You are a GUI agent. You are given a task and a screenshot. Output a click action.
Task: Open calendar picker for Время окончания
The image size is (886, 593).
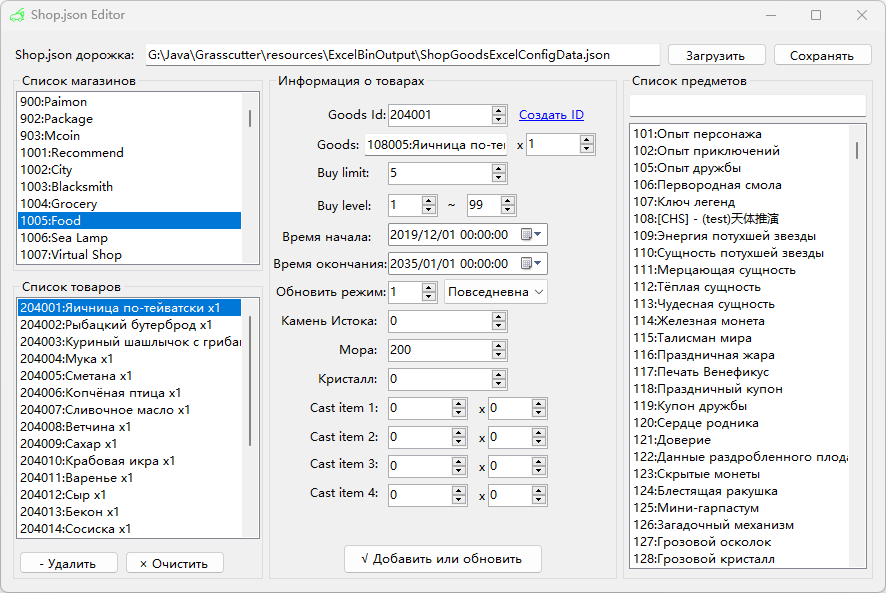coord(533,264)
